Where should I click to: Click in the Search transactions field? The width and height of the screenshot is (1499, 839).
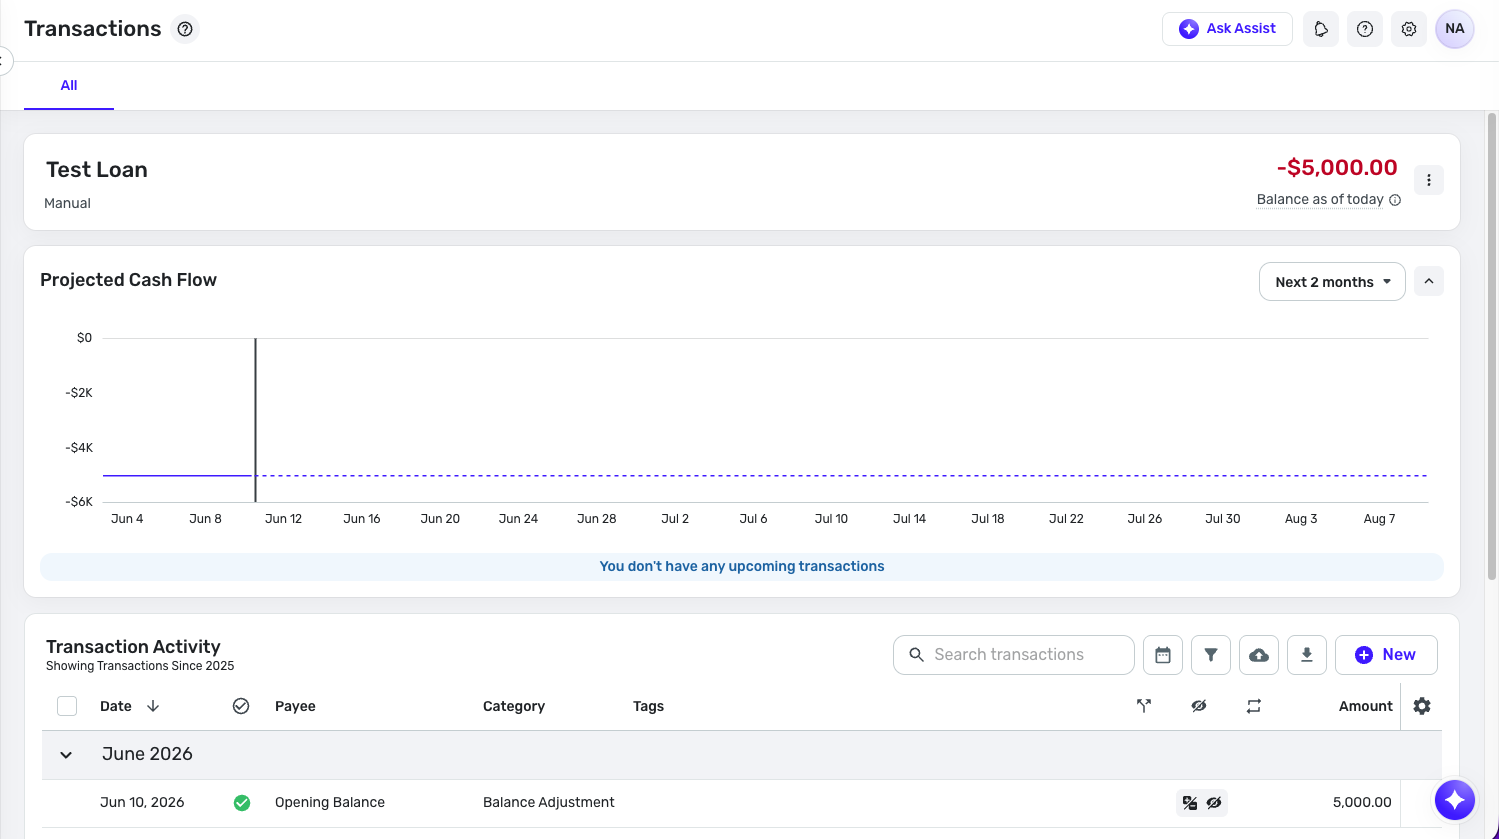[x=1014, y=655]
